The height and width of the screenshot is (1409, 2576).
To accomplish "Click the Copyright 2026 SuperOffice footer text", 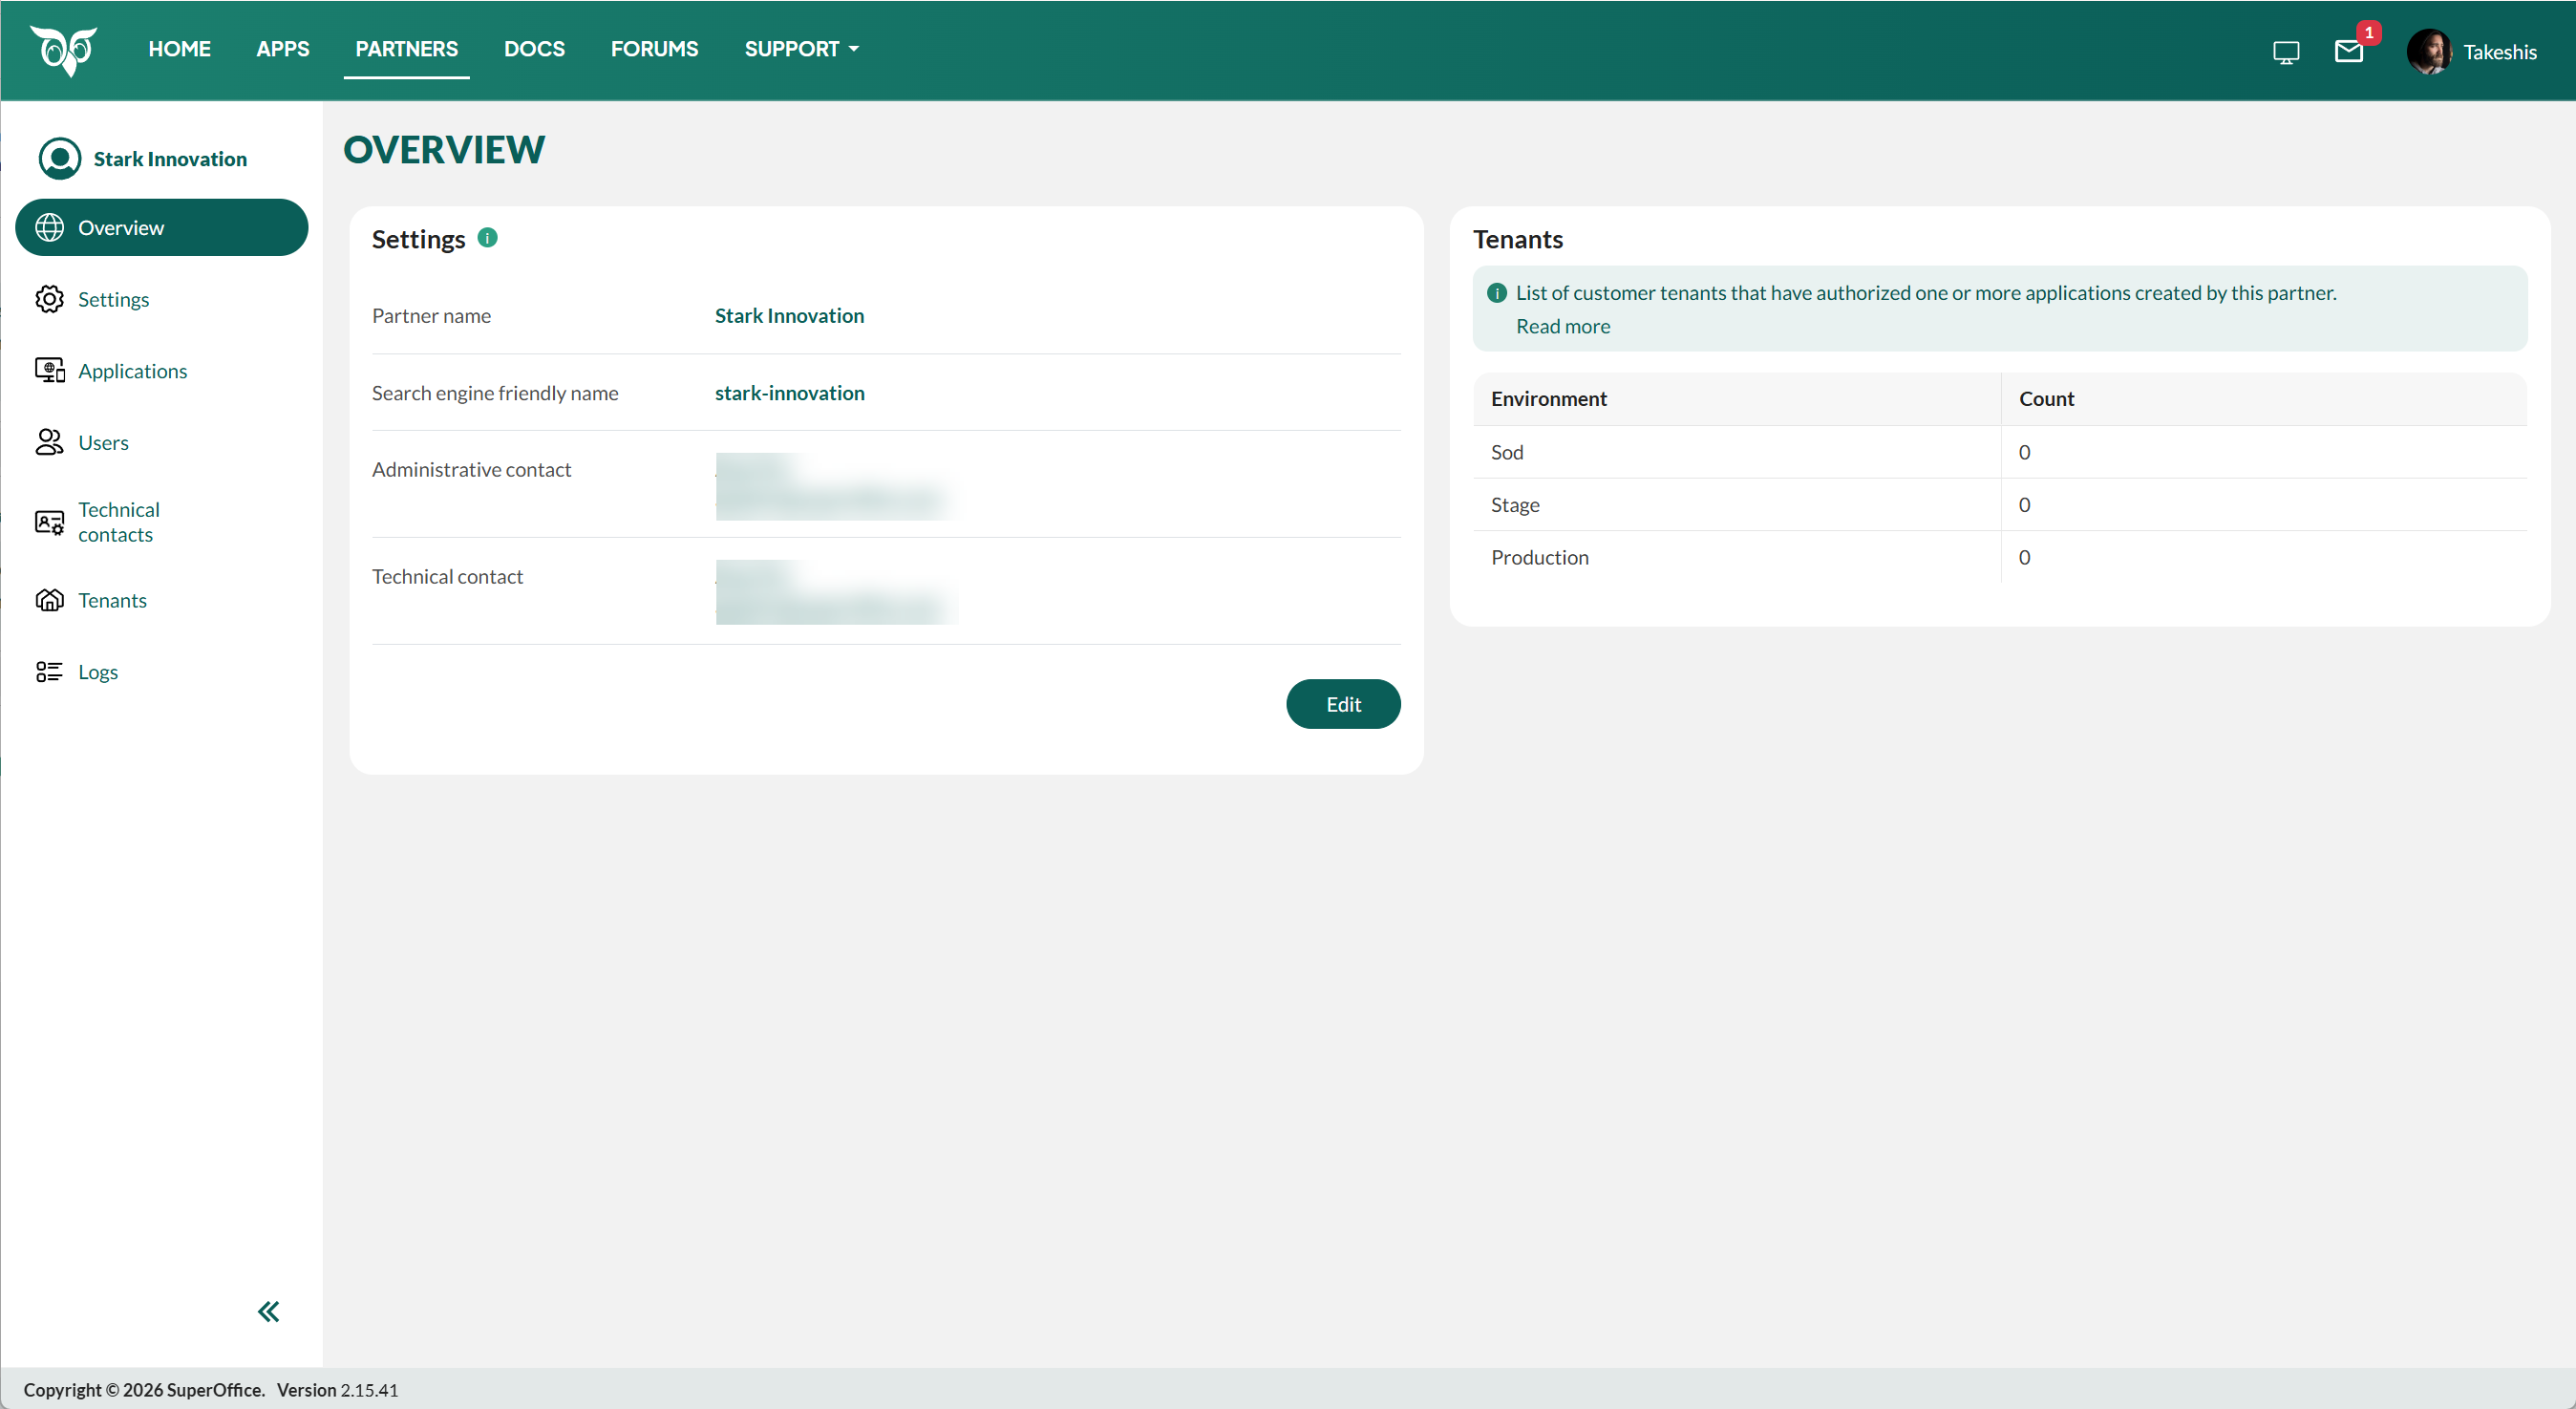I will pos(144,1390).
